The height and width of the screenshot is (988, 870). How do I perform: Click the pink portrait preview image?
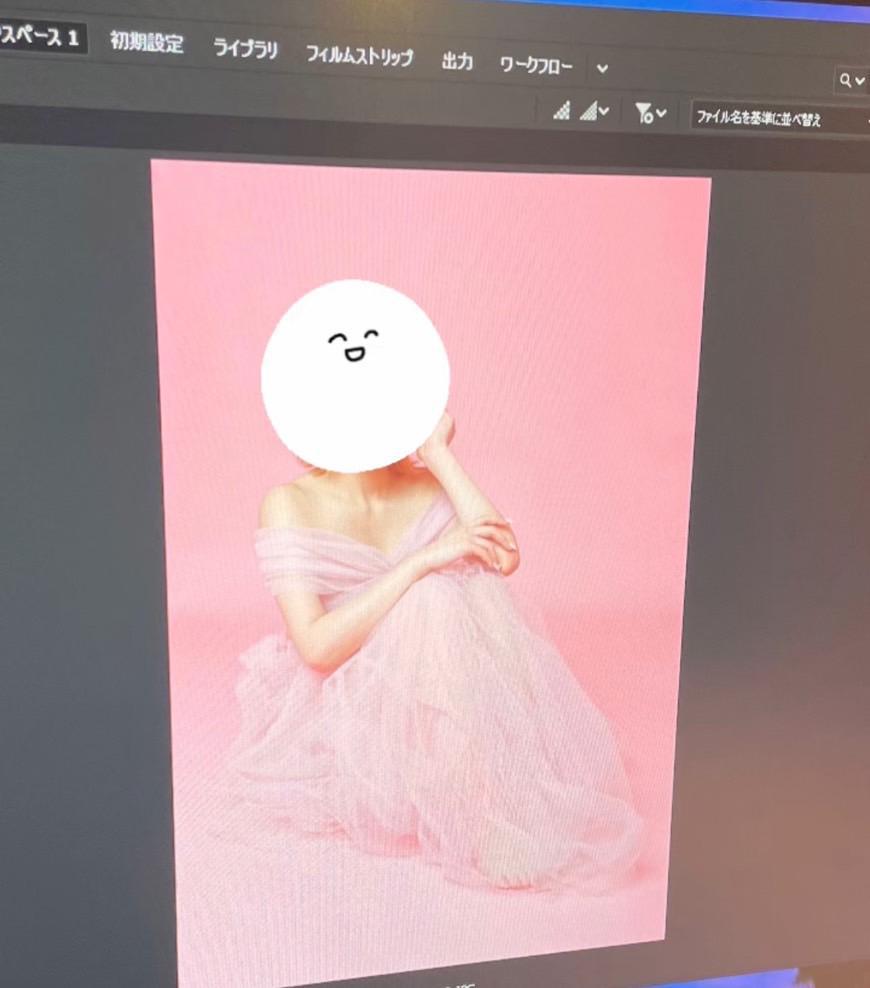(560, 300)
